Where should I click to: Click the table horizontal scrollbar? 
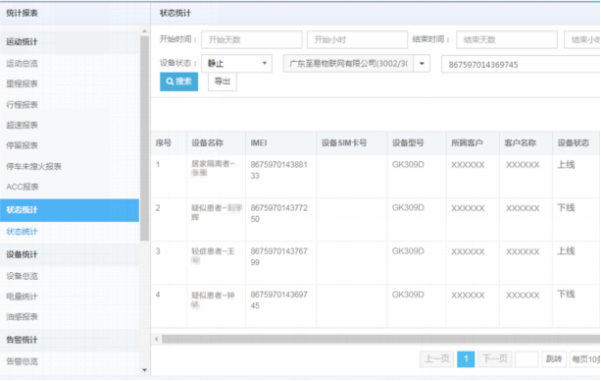click(381, 339)
